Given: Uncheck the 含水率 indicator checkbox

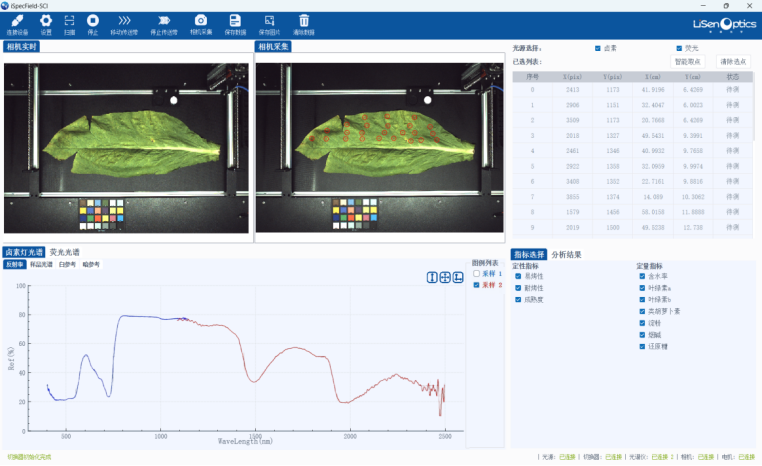Looking at the screenshot, I should (640, 276).
